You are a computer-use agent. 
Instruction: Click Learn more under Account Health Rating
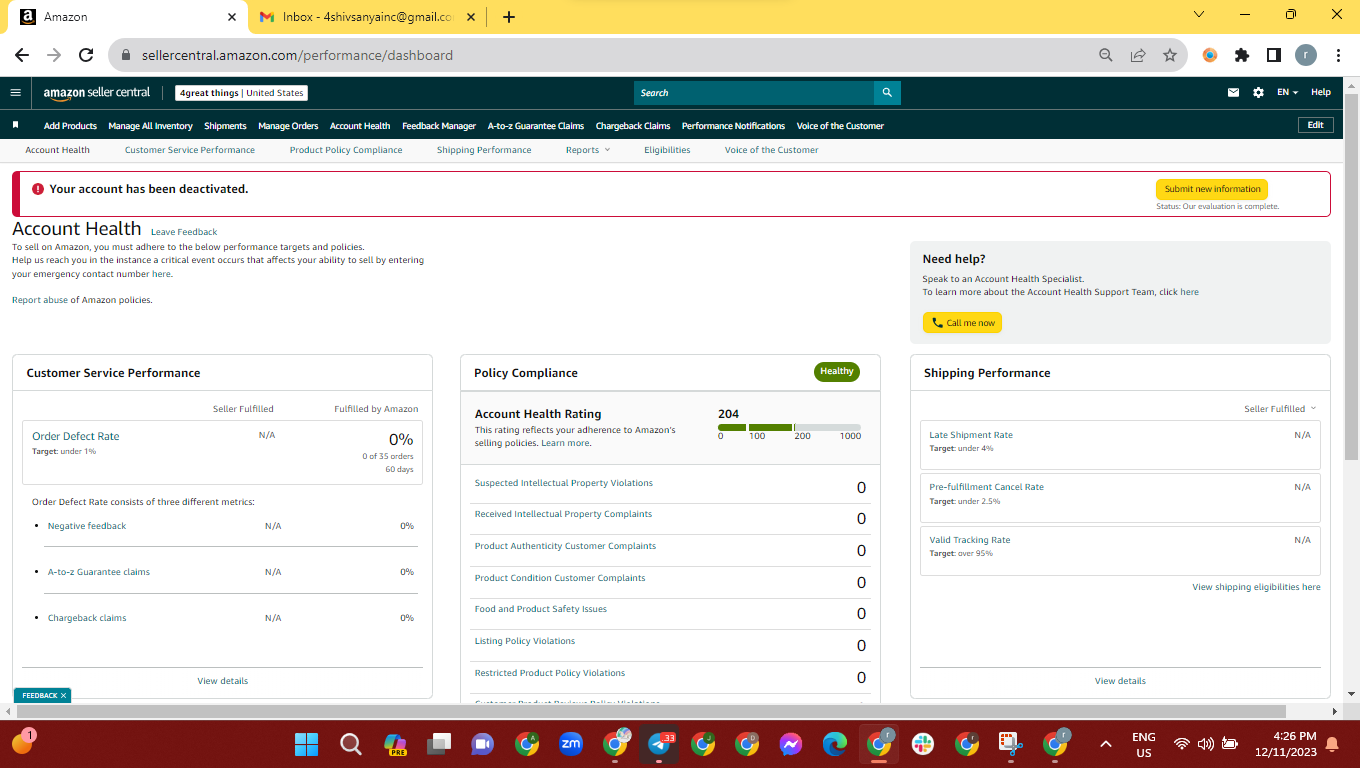(x=566, y=443)
